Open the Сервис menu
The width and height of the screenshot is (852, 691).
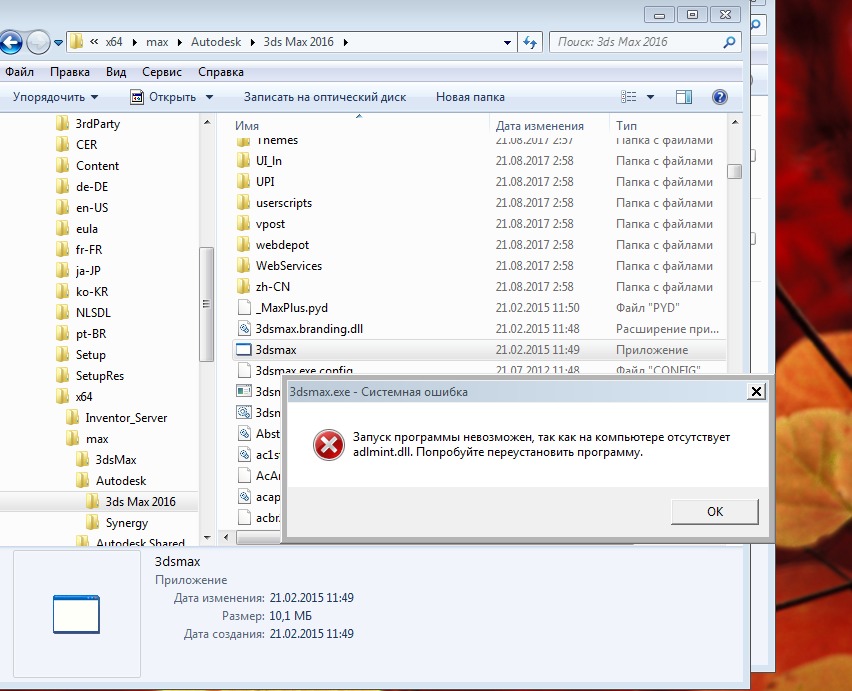pyautogui.click(x=162, y=72)
